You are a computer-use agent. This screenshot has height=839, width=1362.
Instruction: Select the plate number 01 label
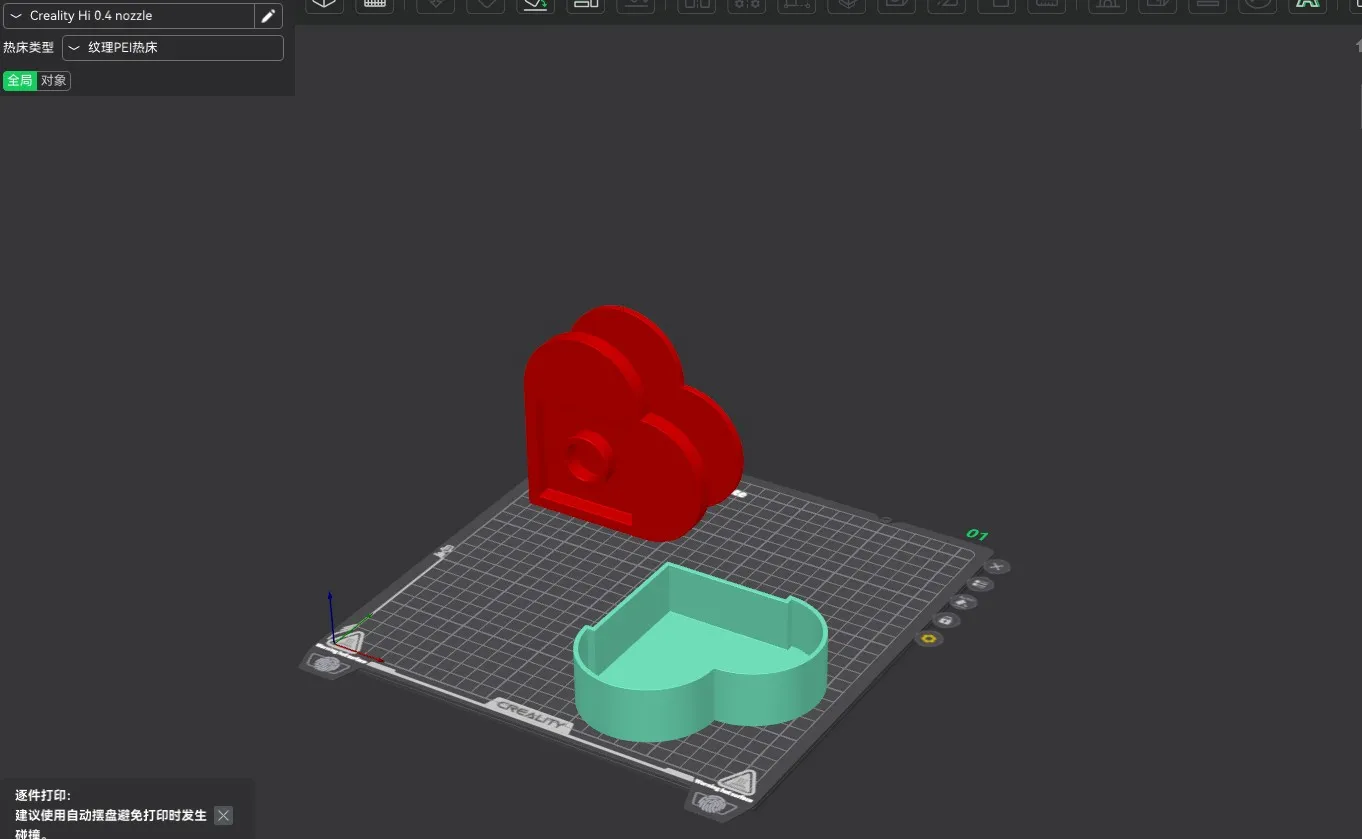[977, 535]
